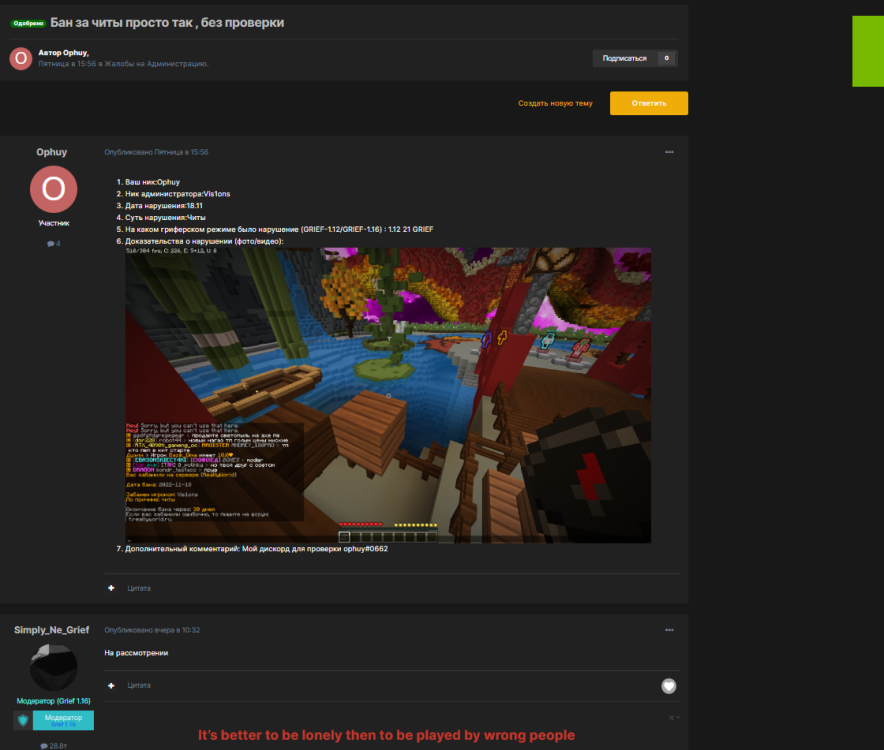Click the Подписаться follow button
The height and width of the screenshot is (750, 884).
tap(625, 58)
